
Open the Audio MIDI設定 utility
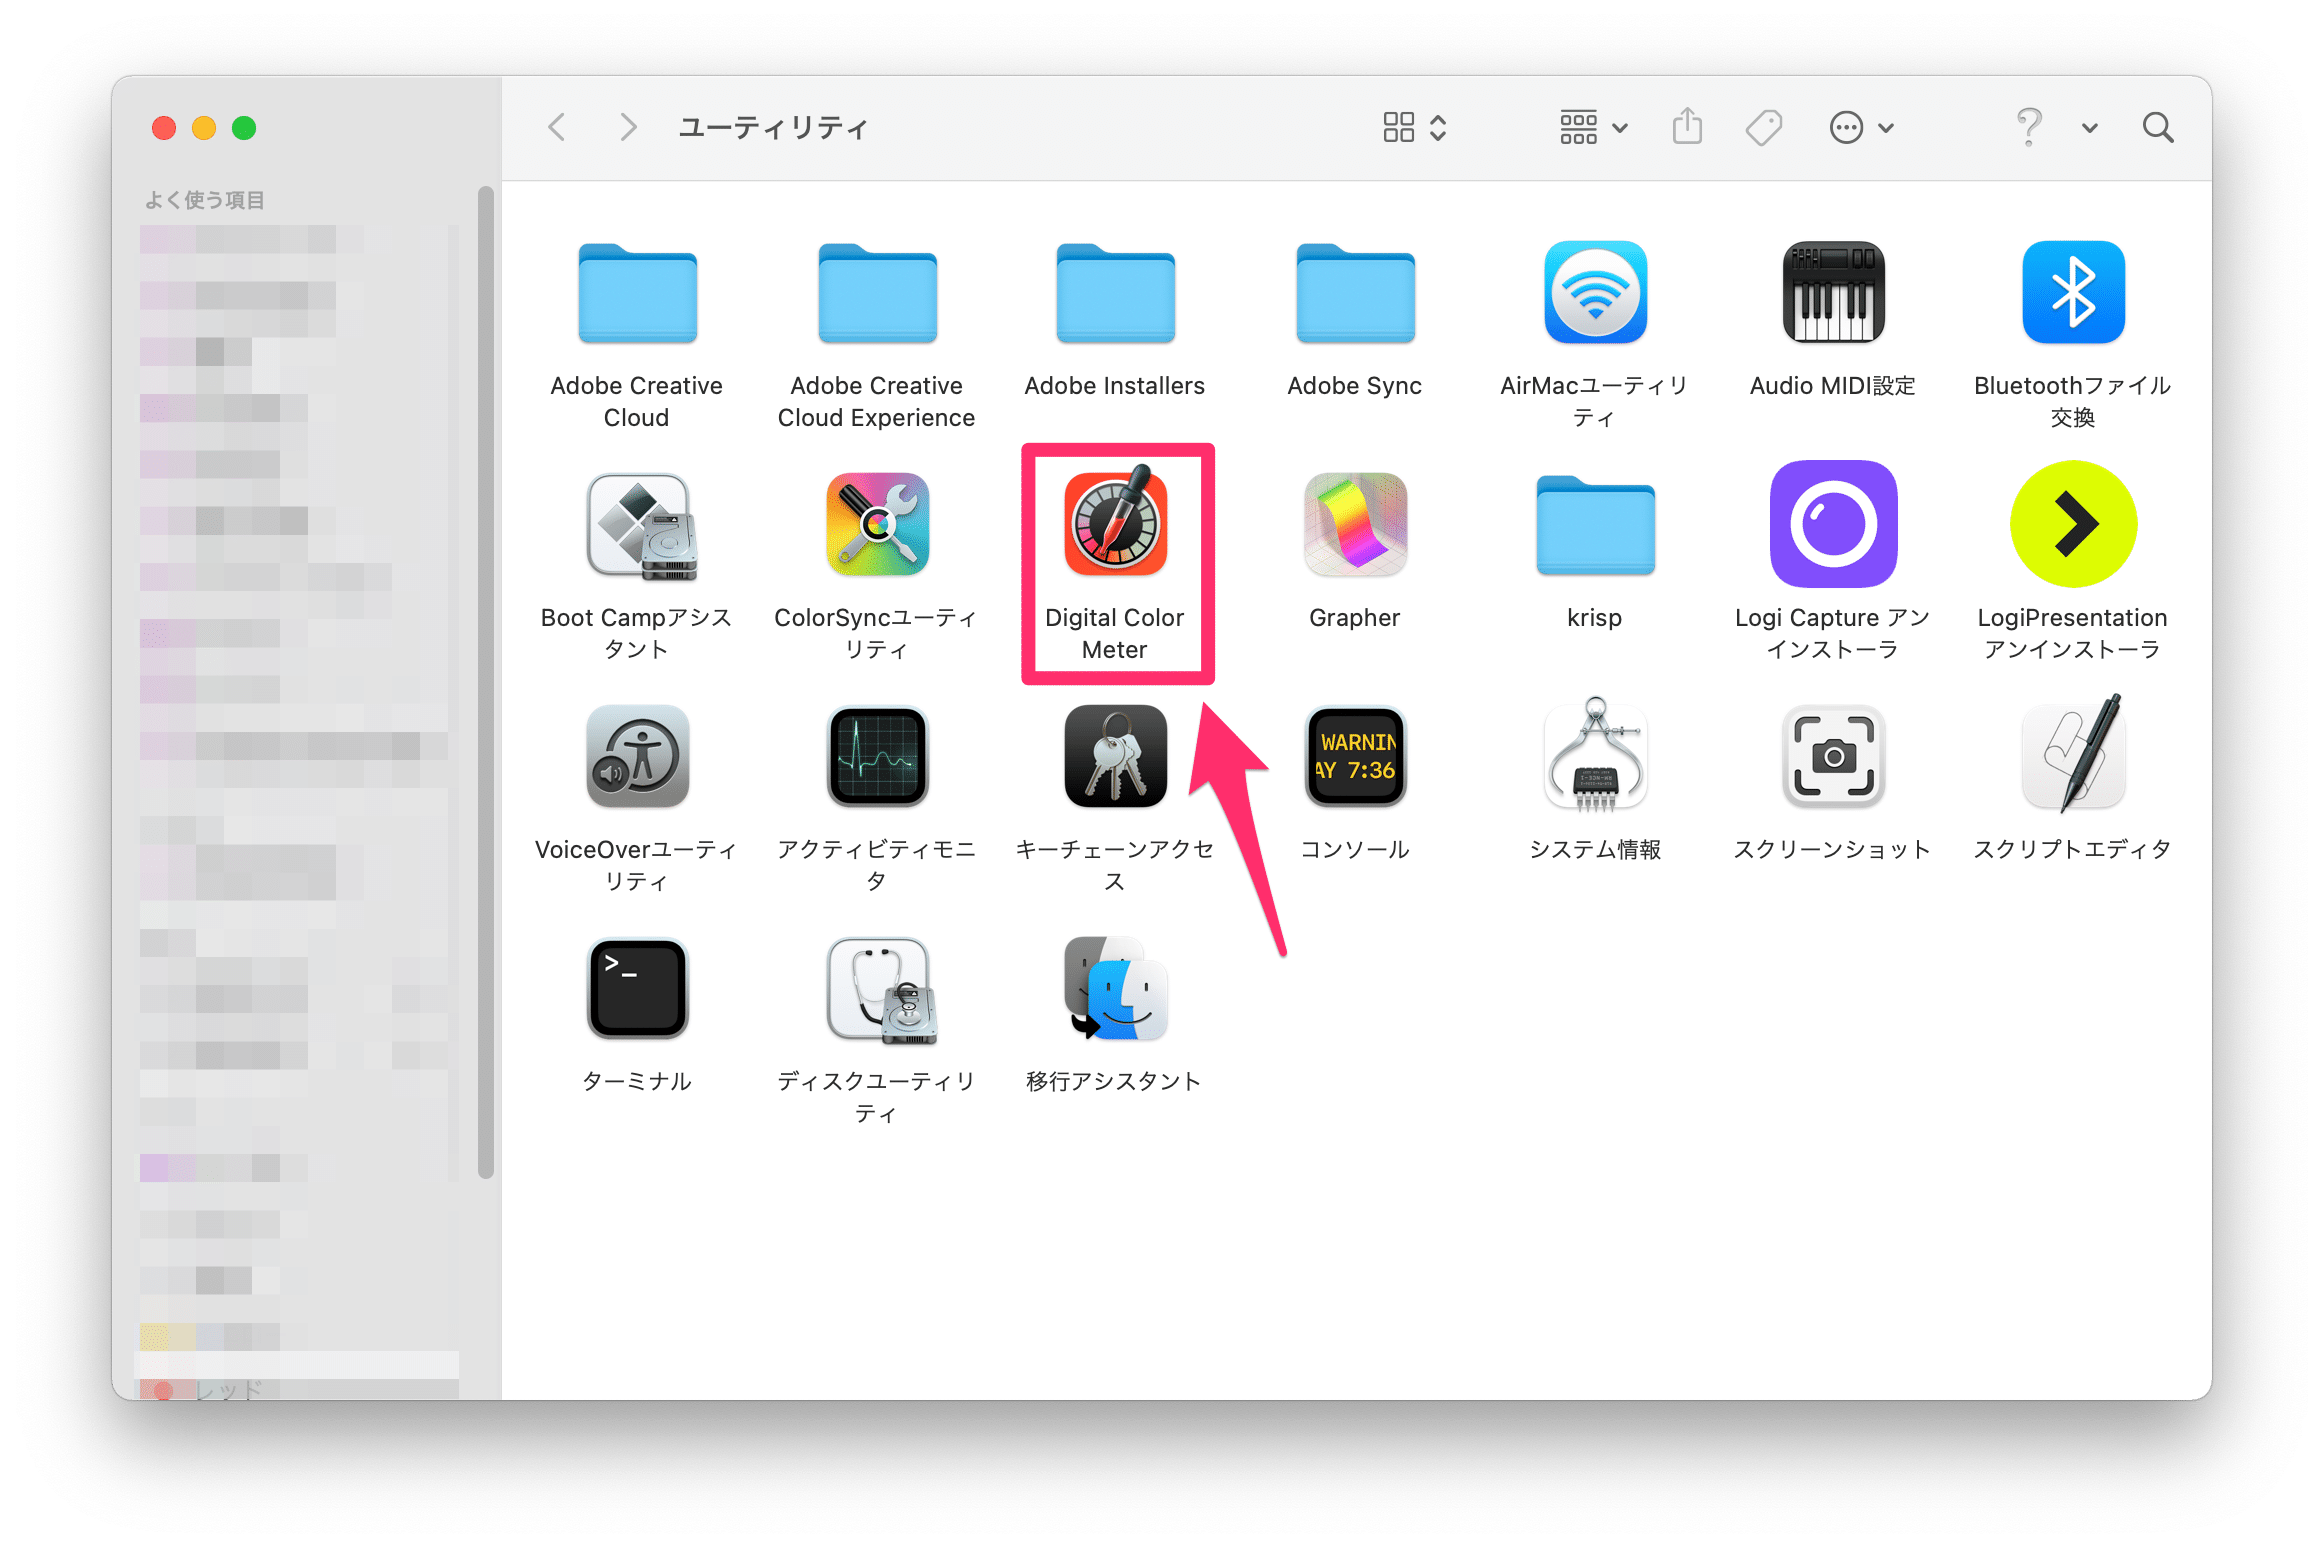(1832, 293)
